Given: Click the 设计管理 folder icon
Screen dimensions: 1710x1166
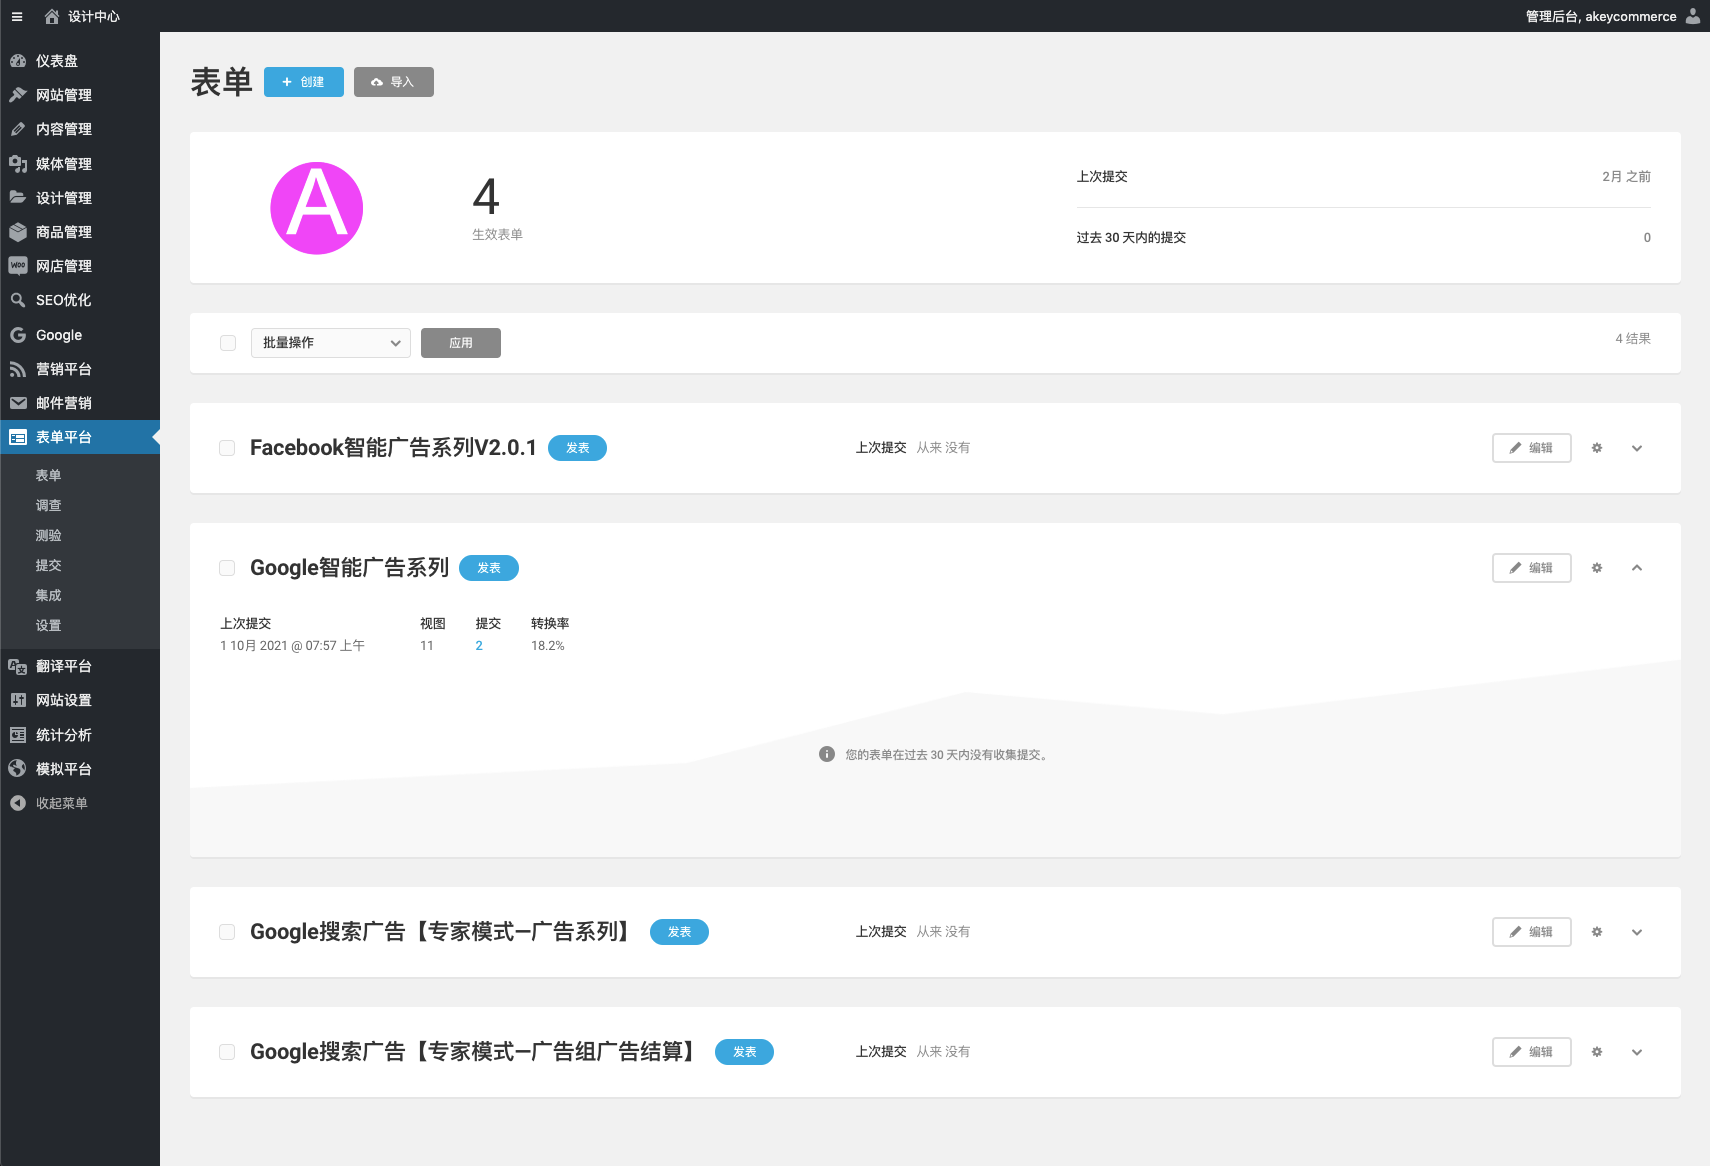Looking at the screenshot, I should pyautogui.click(x=18, y=198).
